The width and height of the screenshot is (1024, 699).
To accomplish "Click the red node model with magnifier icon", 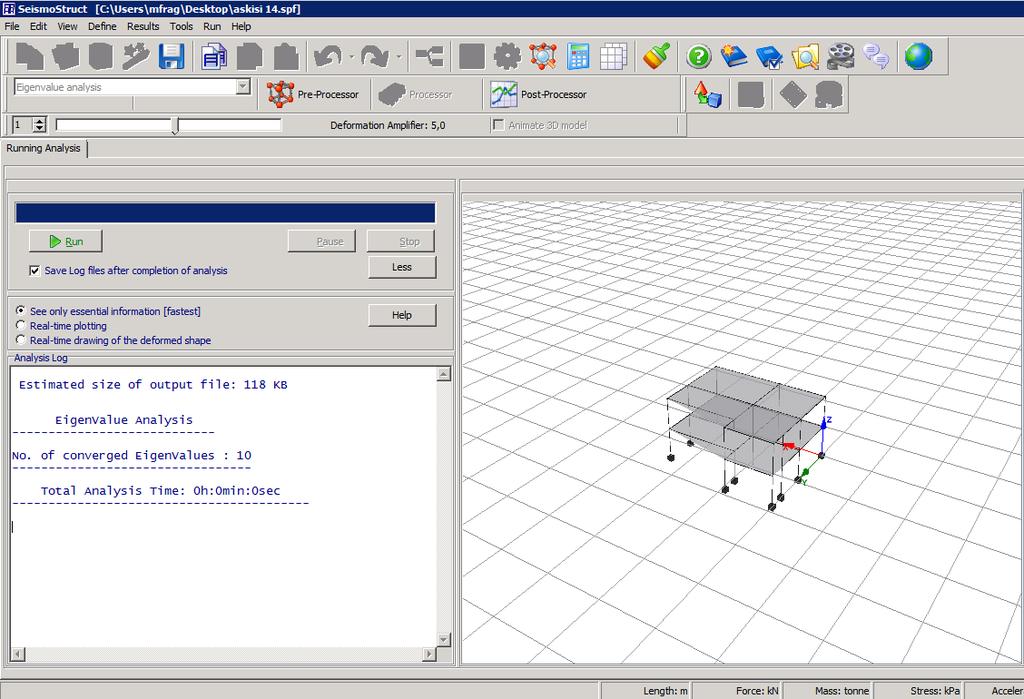I will click(543, 56).
